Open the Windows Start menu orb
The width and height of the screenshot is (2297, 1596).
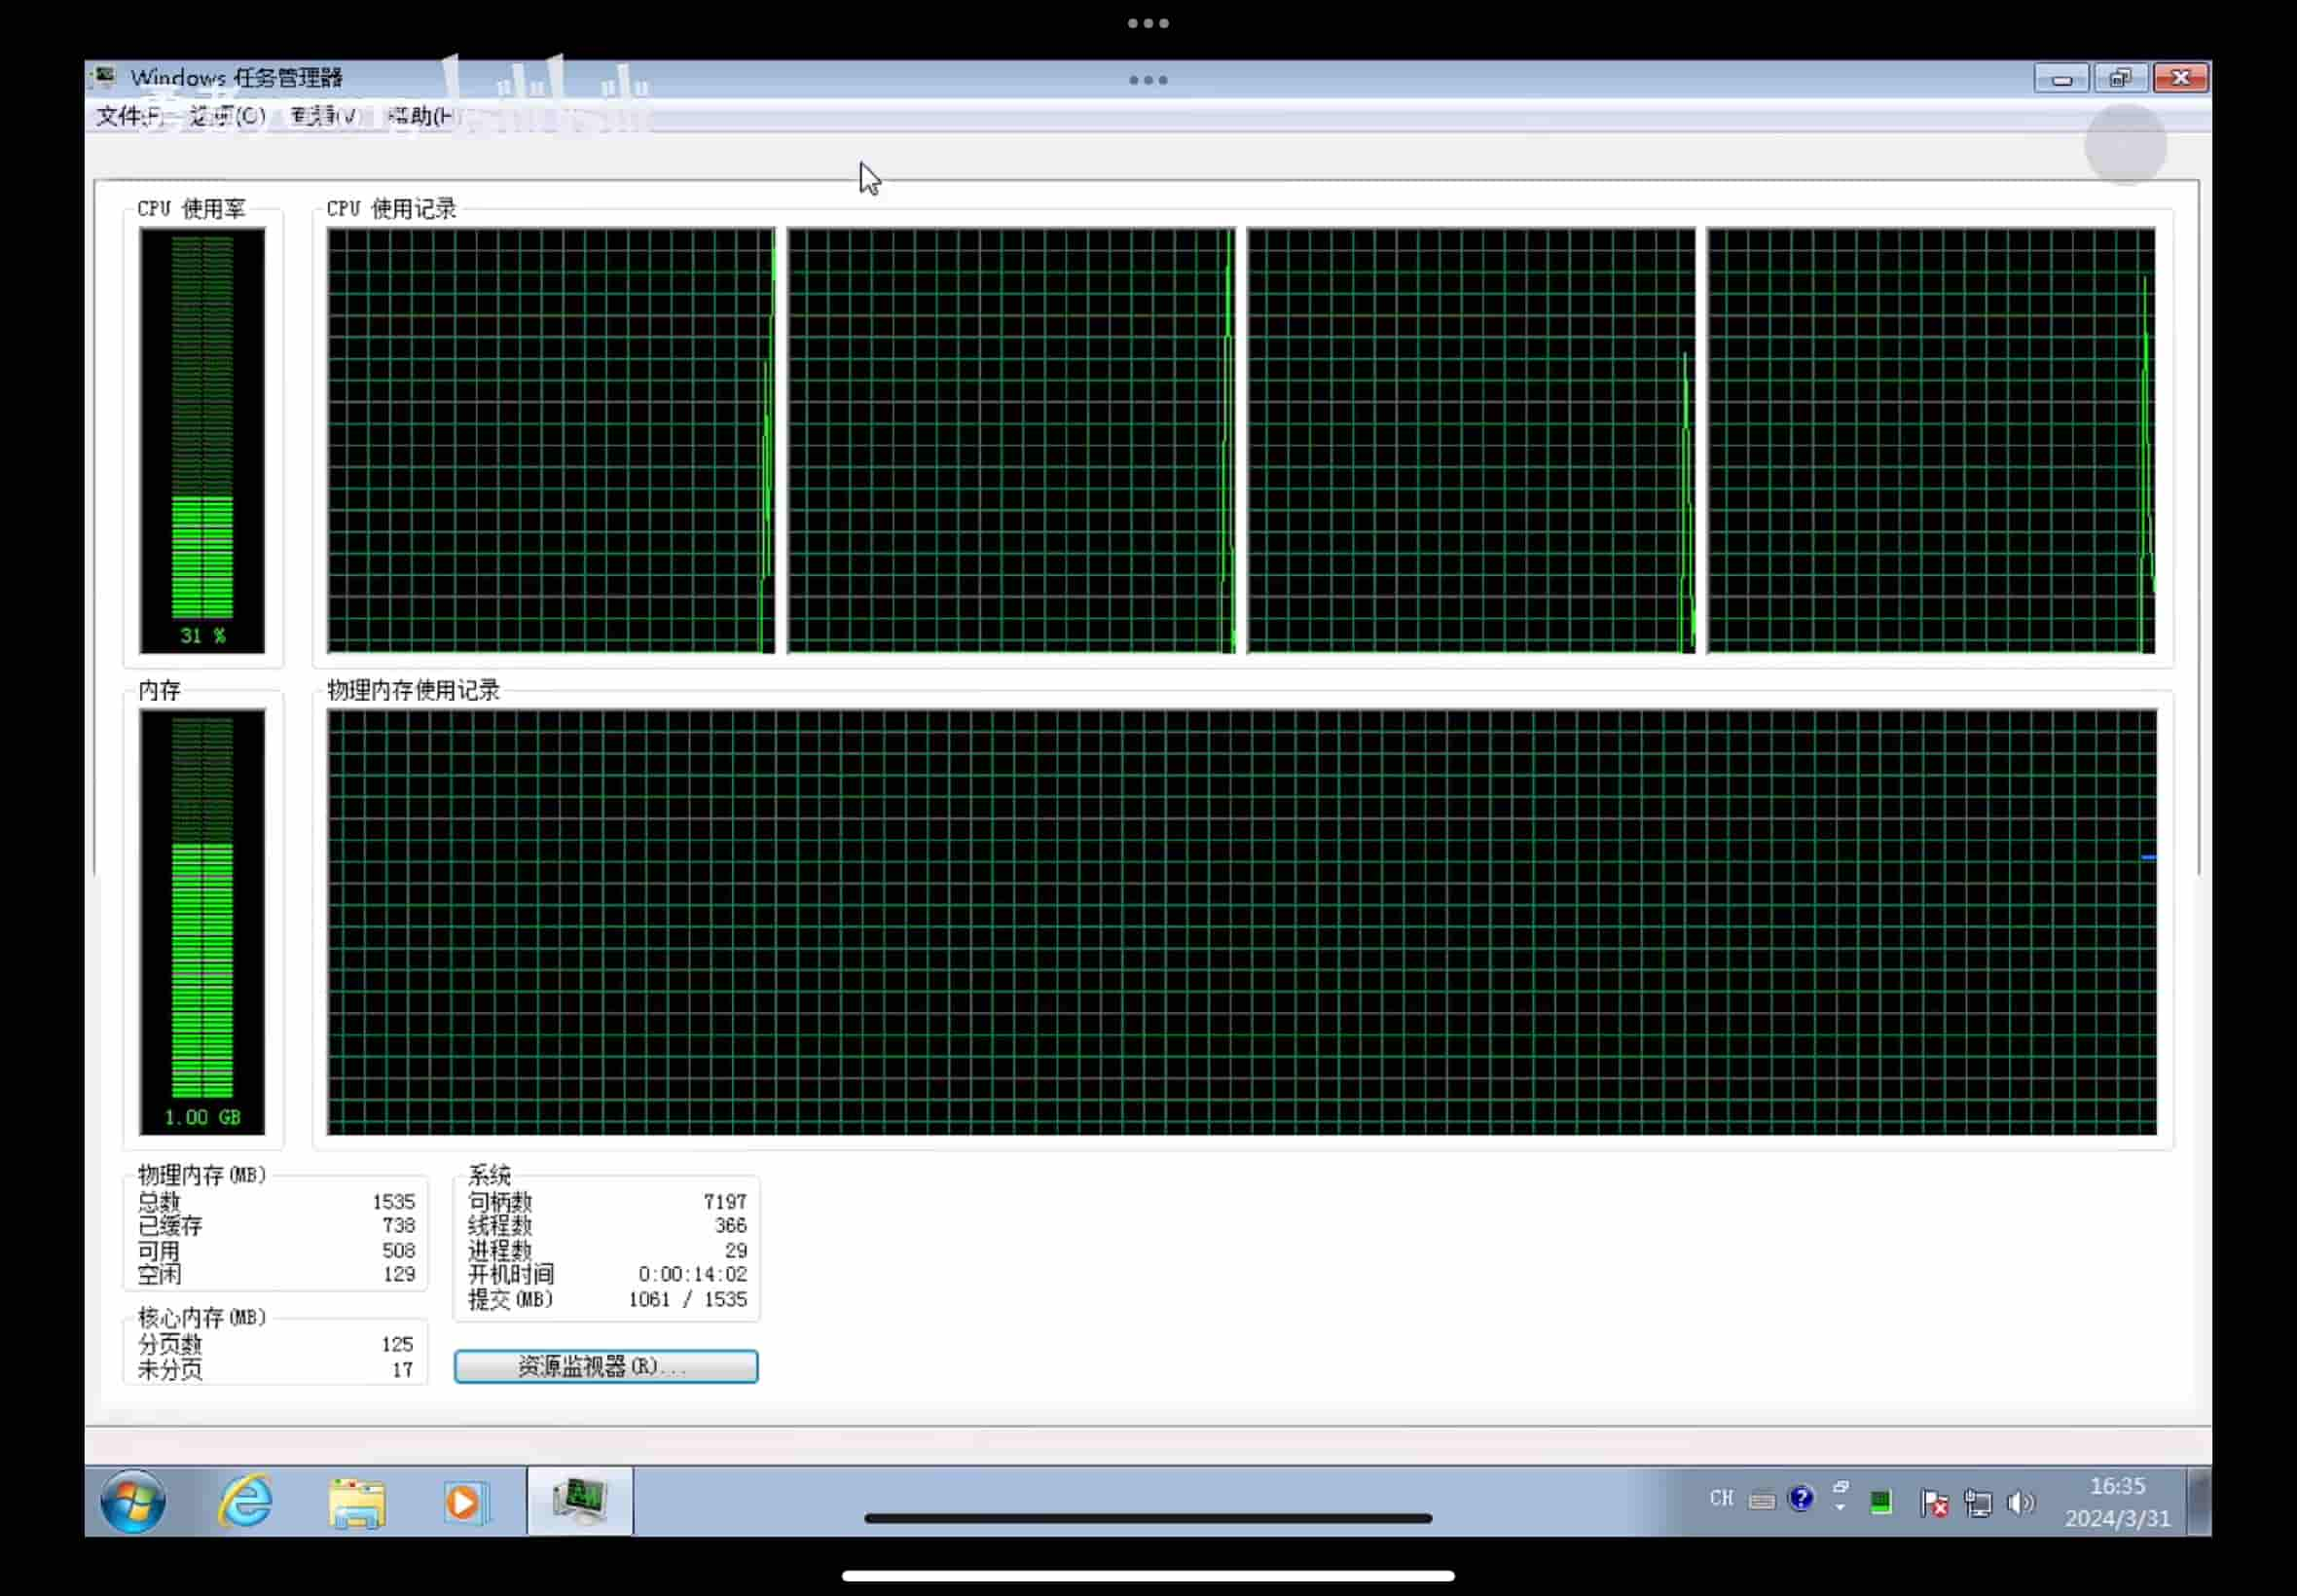[x=133, y=1500]
